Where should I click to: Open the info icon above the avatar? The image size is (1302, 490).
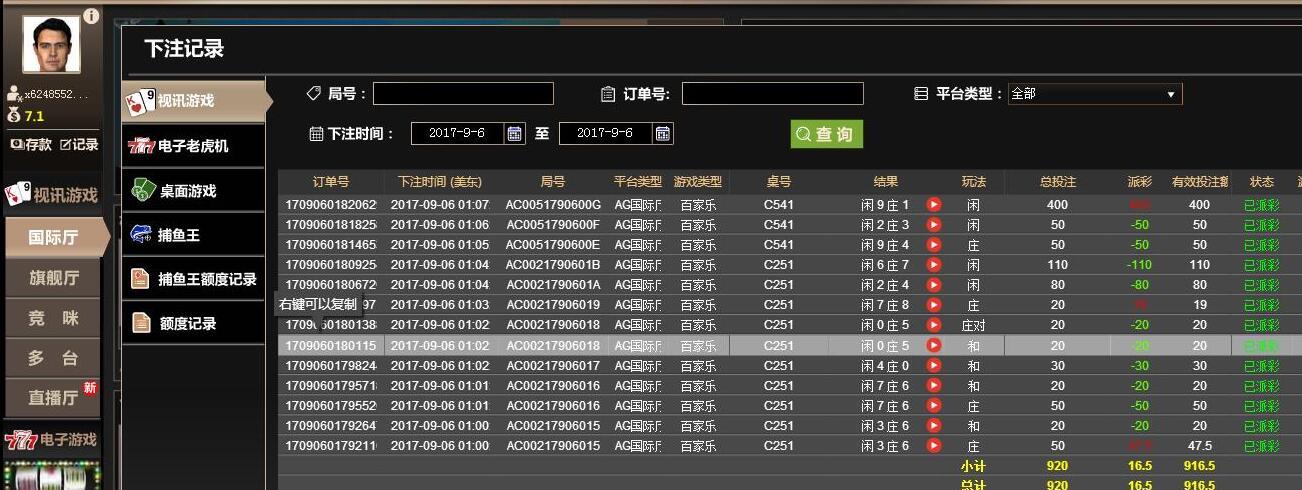(91, 16)
